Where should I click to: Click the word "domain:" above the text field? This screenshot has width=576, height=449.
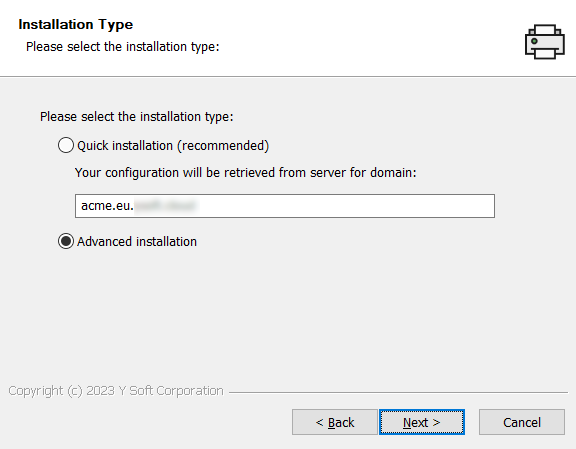click(393, 172)
